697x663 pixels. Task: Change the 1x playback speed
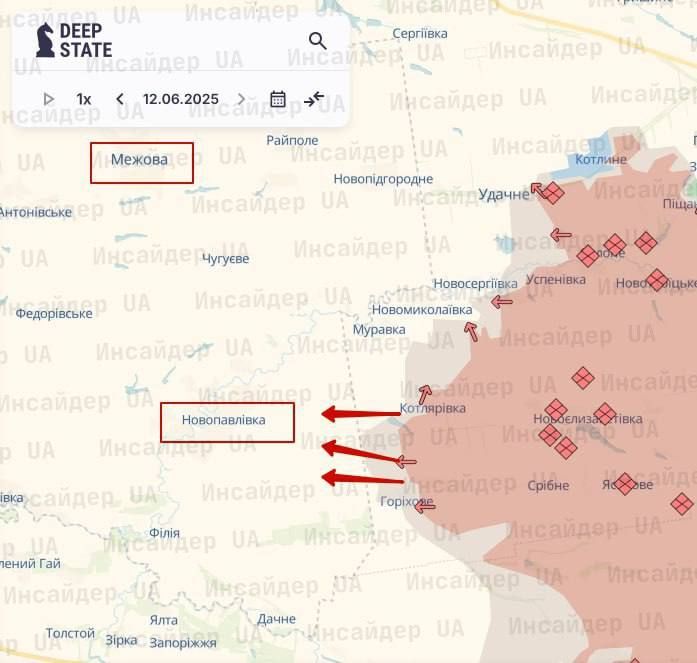pos(84,99)
